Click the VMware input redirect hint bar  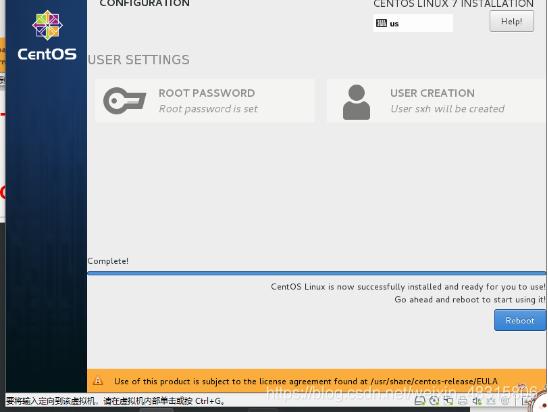(x=115, y=401)
